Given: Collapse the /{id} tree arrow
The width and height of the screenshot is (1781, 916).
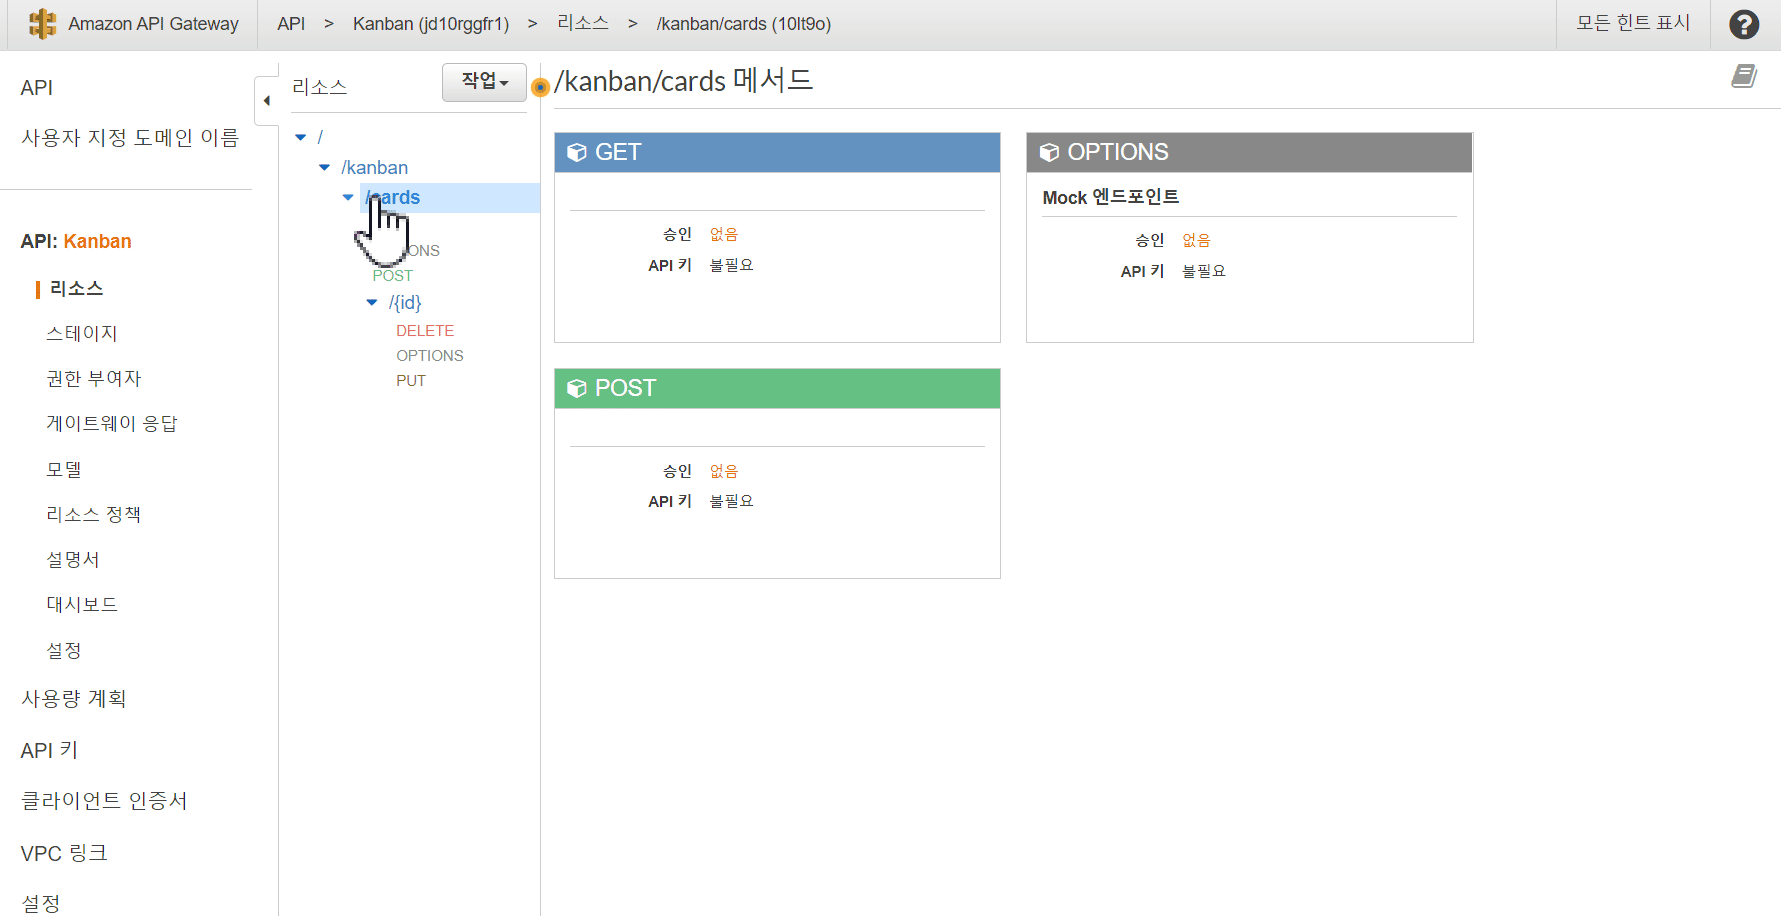Looking at the screenshot, I should [372, 302].
